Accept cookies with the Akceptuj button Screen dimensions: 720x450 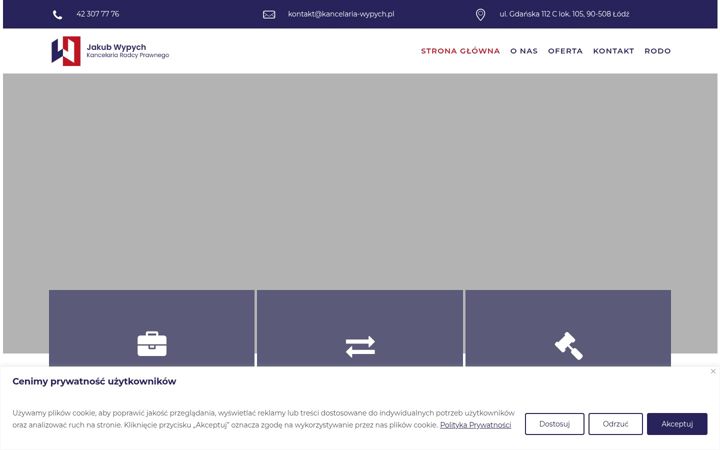click(677, 424)
